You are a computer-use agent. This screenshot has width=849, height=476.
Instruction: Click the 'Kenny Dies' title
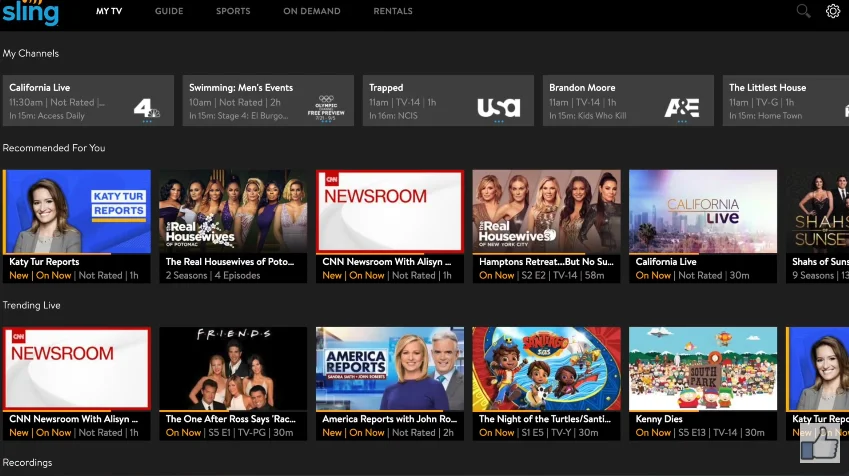point(659,419)
